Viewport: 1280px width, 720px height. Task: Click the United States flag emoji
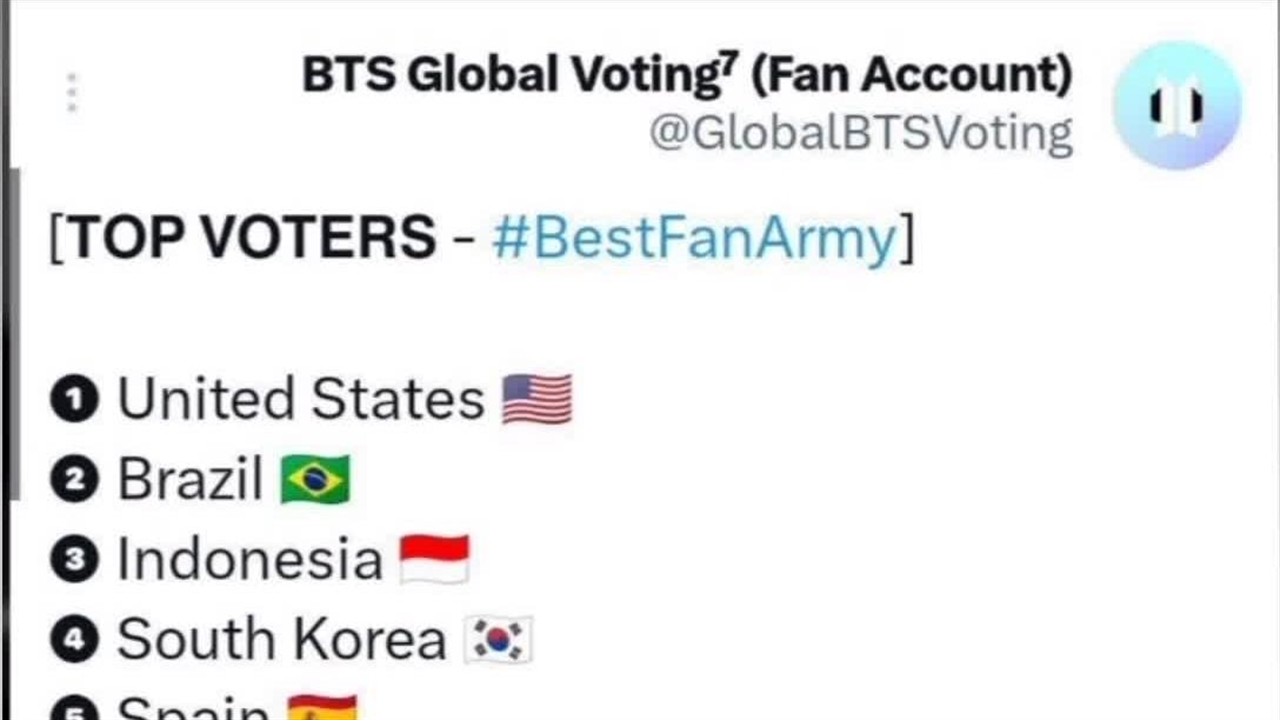click(x=537, y=399)
